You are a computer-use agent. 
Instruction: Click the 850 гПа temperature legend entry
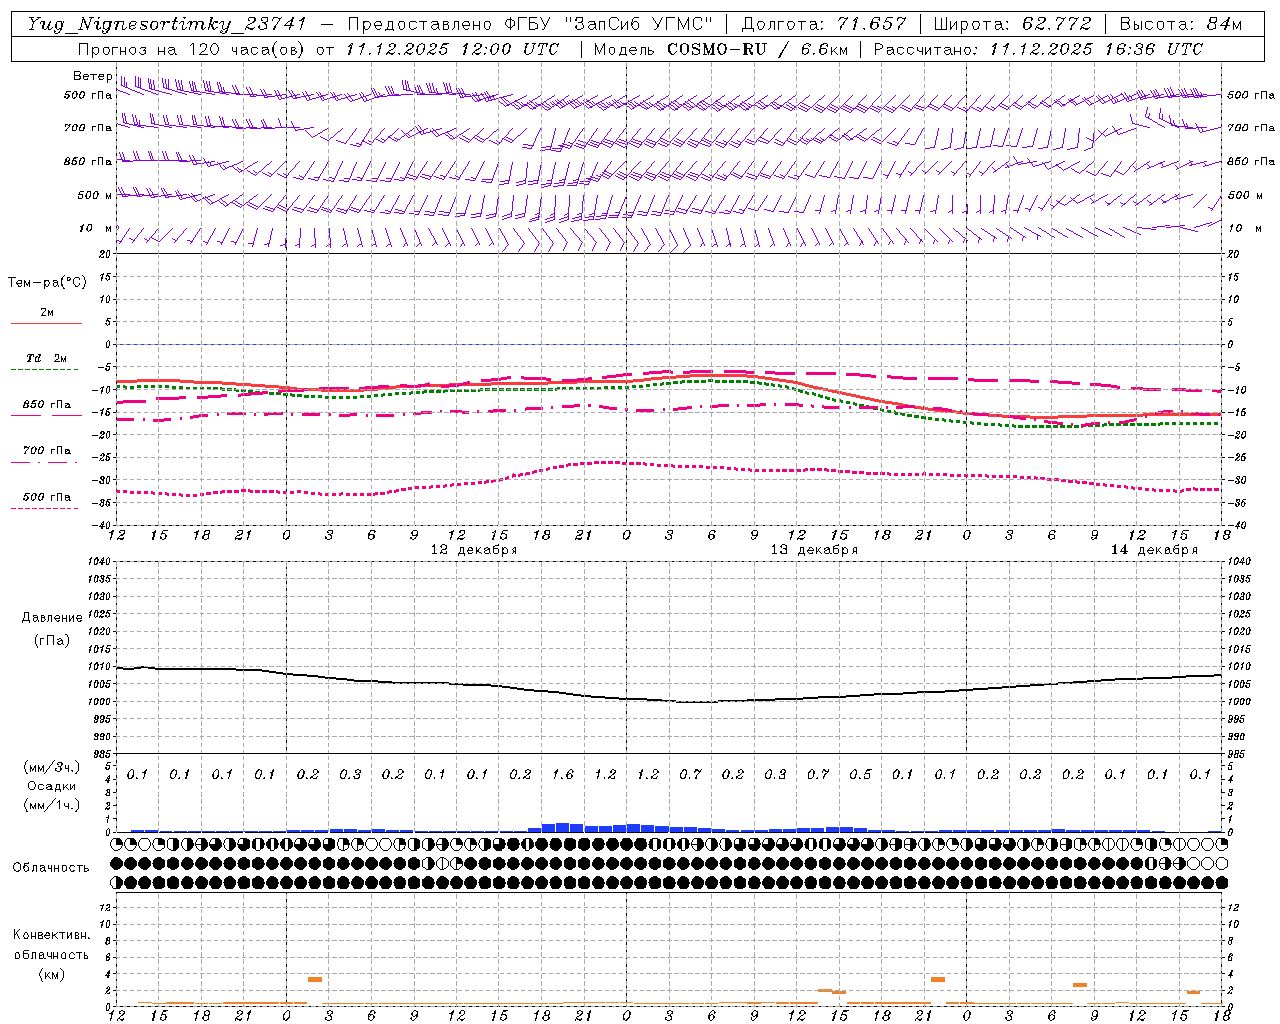click(47, 405)
